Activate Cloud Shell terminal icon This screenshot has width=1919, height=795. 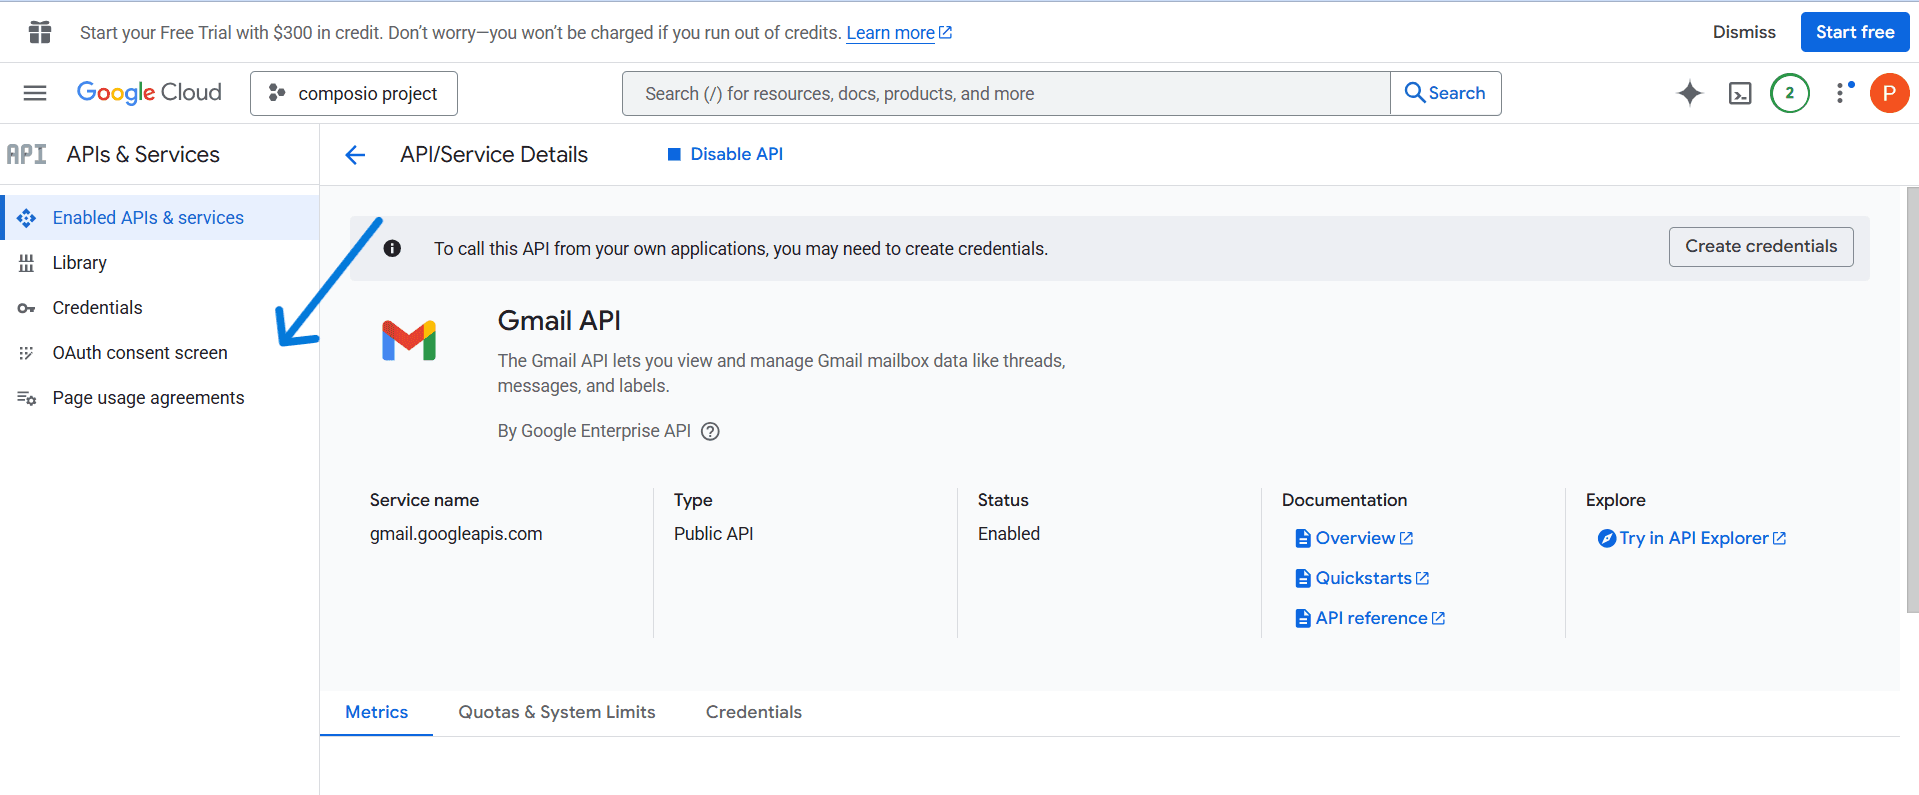click(x=1740, y=93)
